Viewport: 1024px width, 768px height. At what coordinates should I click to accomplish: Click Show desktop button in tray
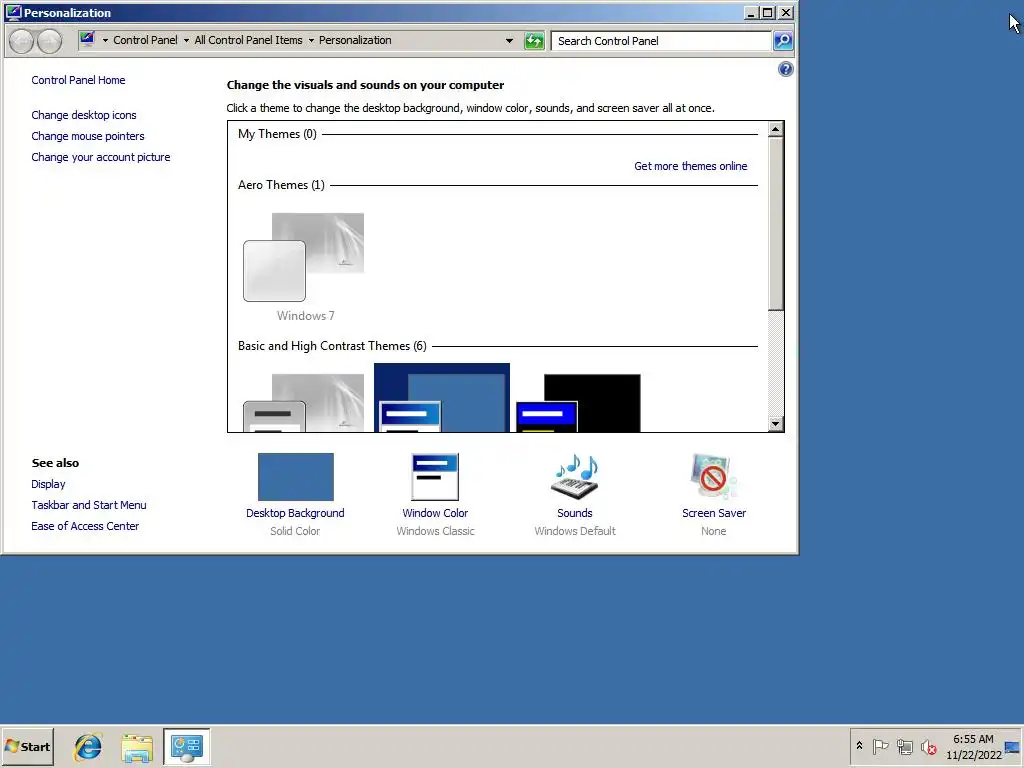coord(1013,747)
